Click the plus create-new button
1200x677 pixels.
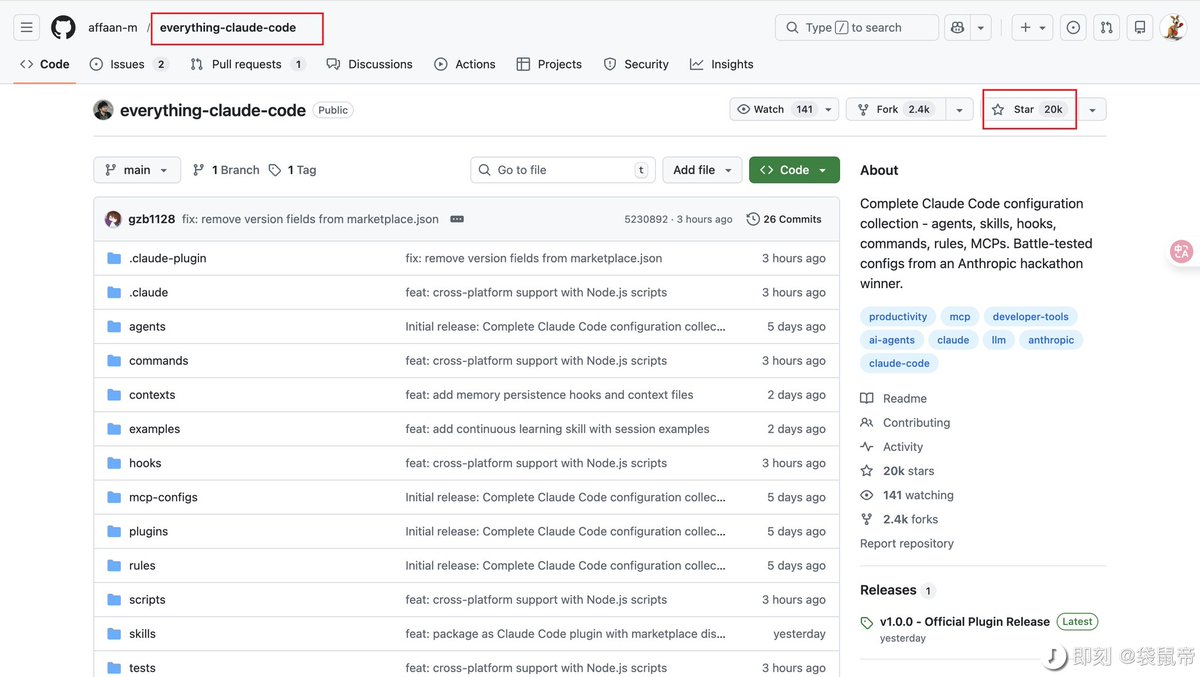pos(1034,28)
